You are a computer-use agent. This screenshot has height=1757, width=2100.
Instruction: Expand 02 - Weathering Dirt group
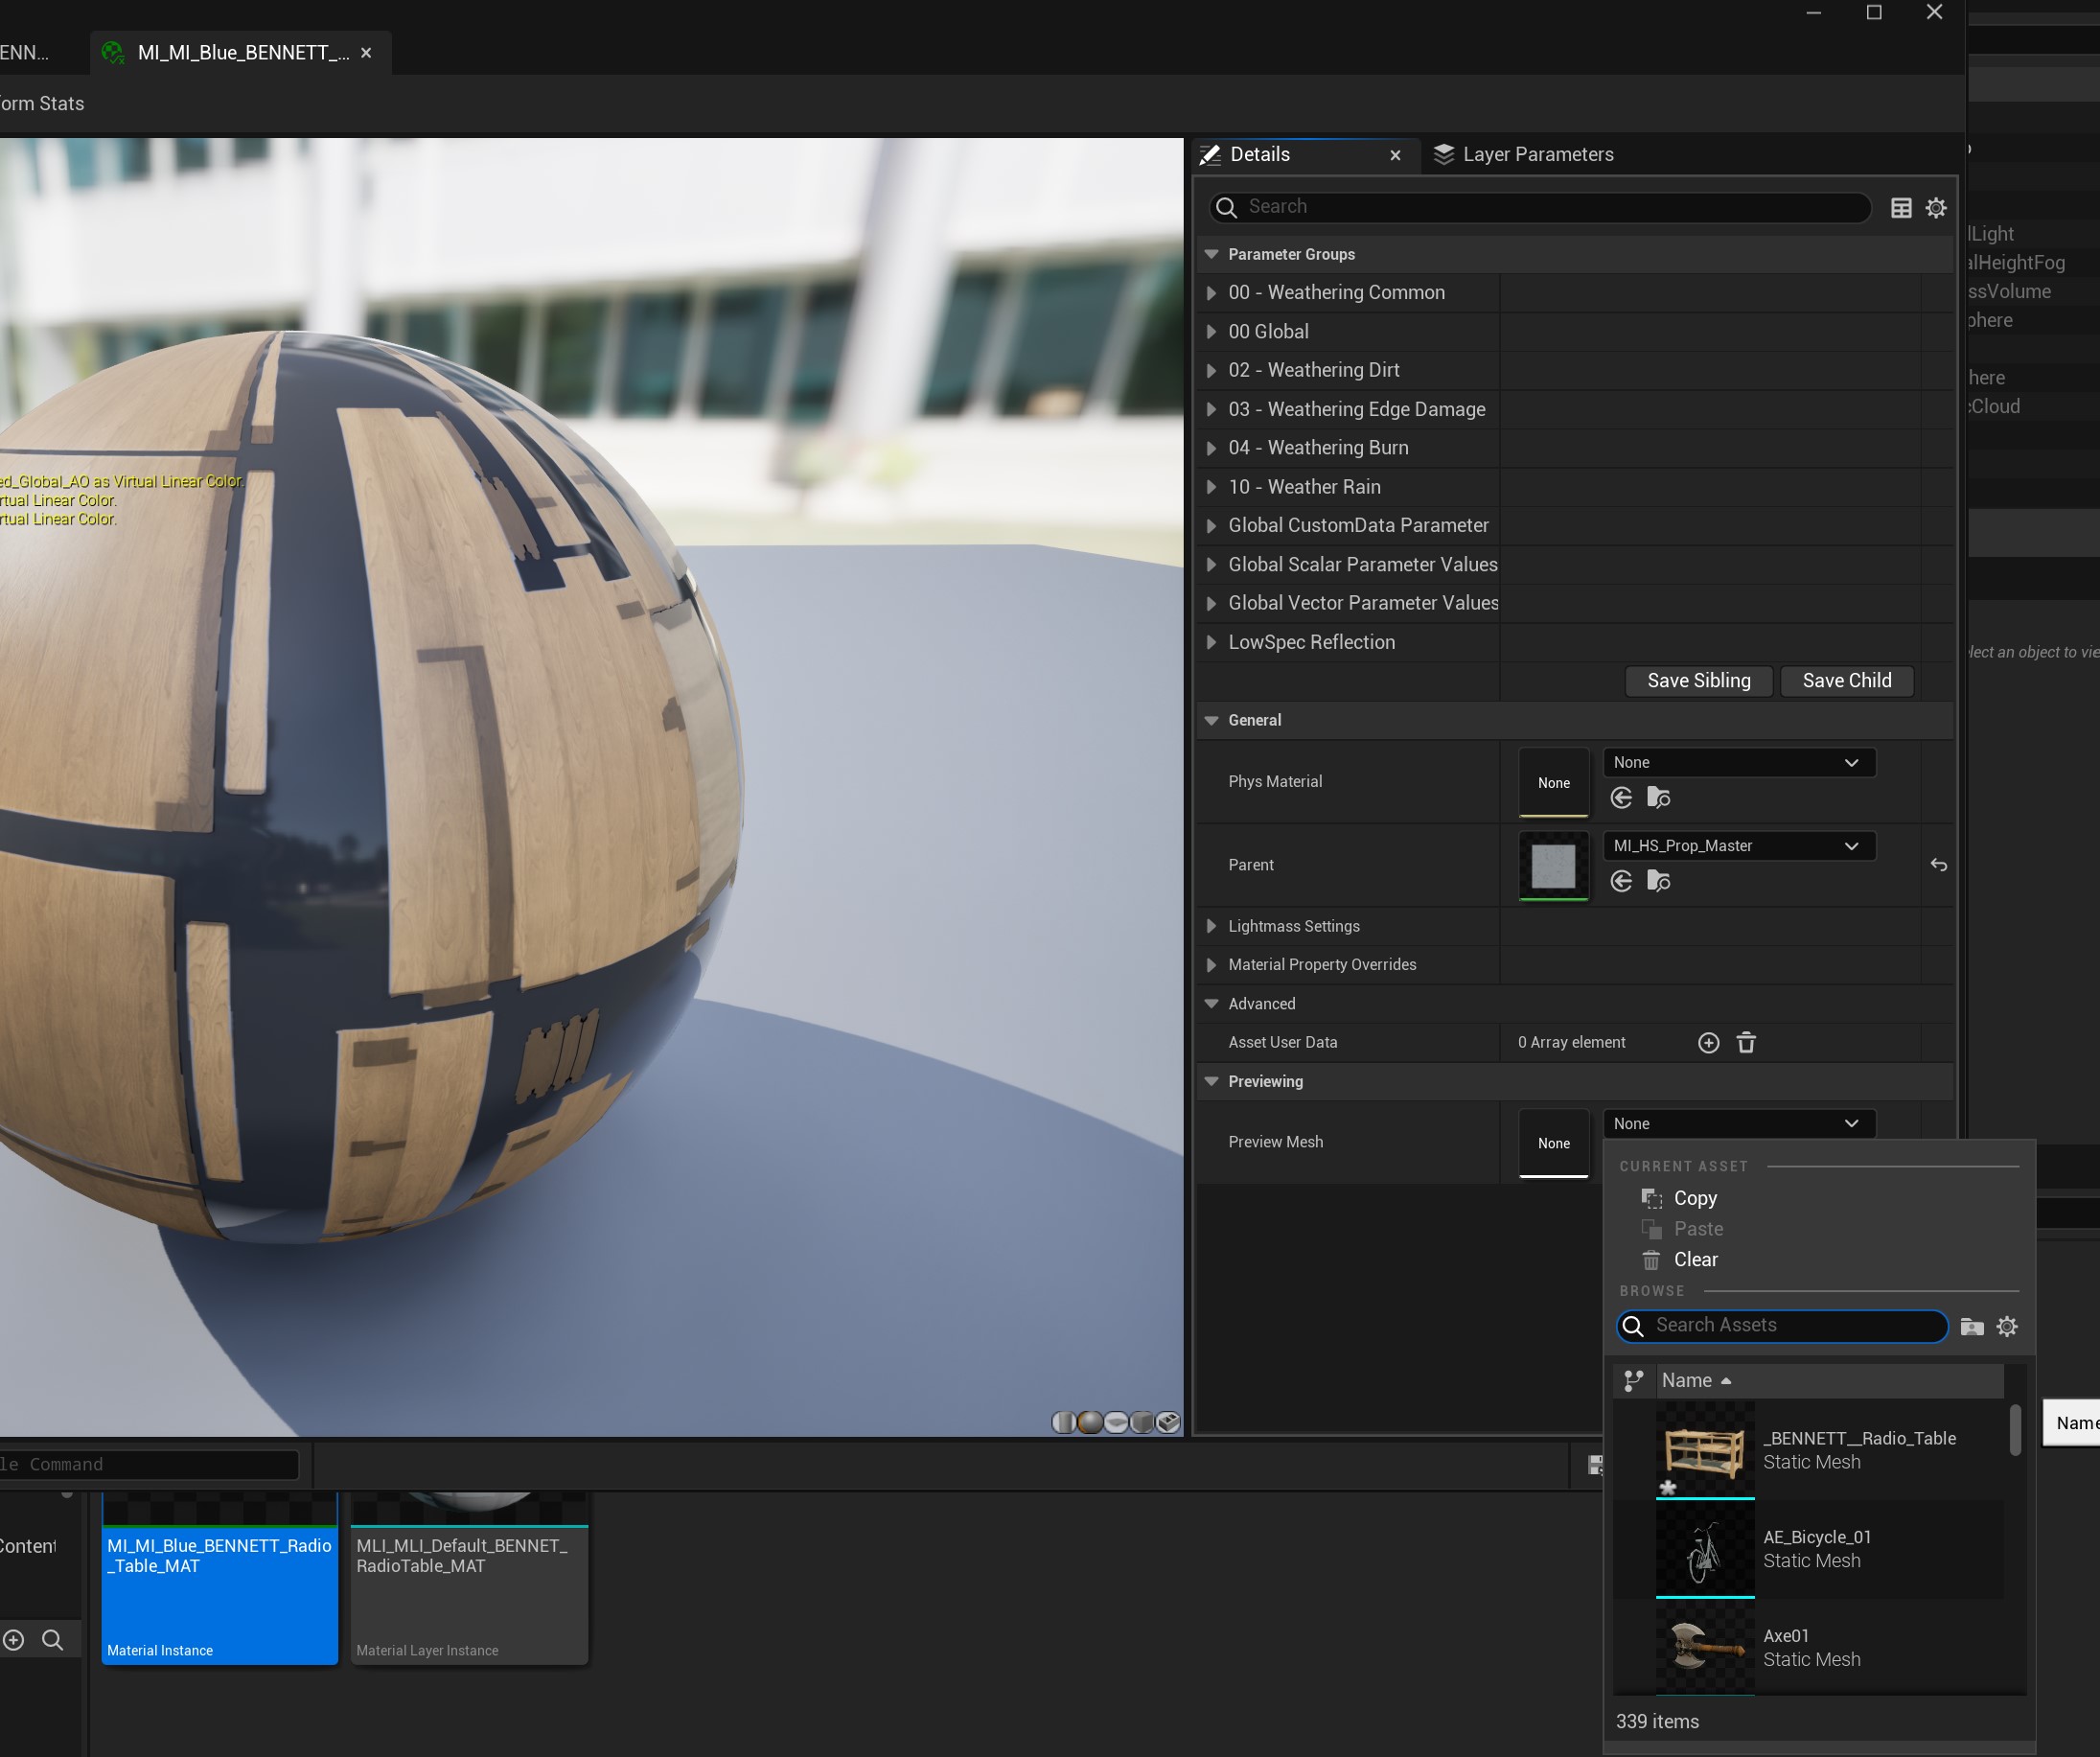[x=1211, y=370]
